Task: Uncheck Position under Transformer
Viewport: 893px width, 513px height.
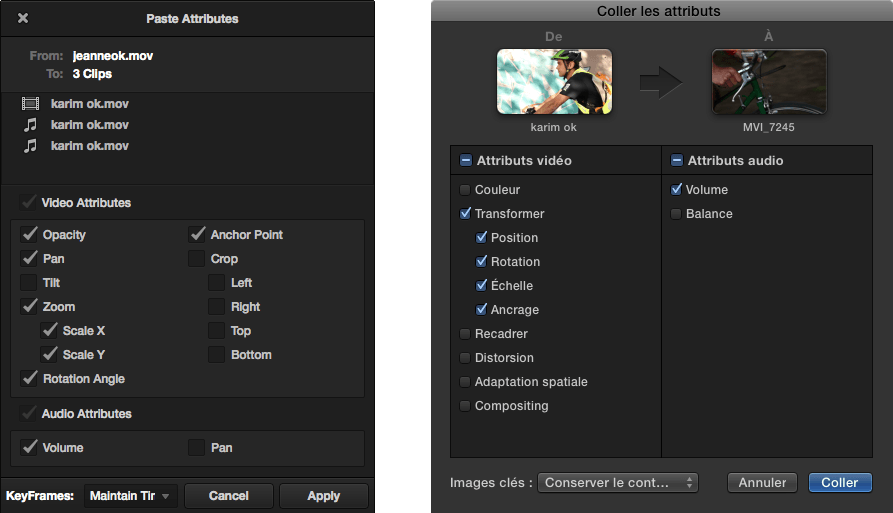Action: click(481, 237)
